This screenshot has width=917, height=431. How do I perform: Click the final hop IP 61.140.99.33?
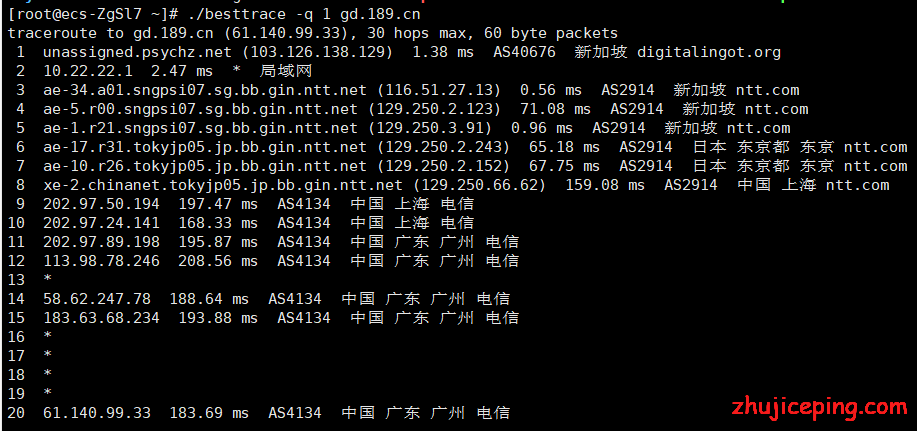(x=96, y=413)
